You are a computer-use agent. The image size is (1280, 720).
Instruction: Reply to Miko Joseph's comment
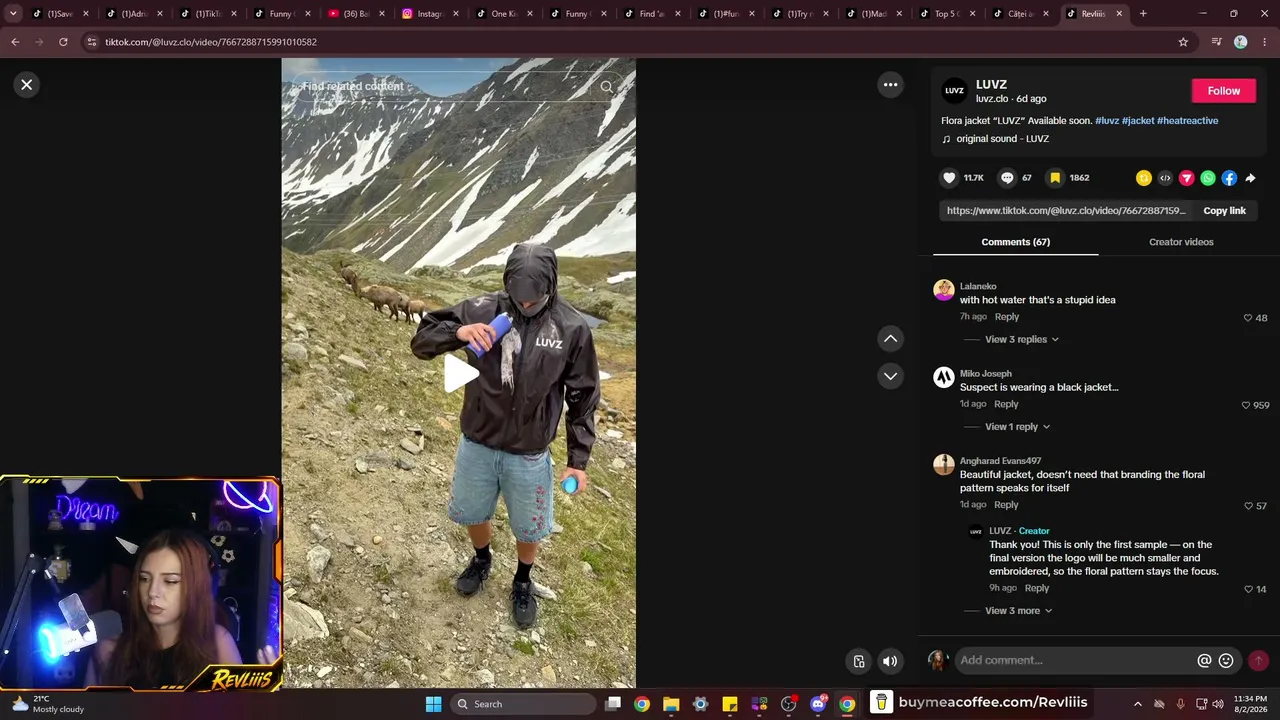(x=1006, y=404)
